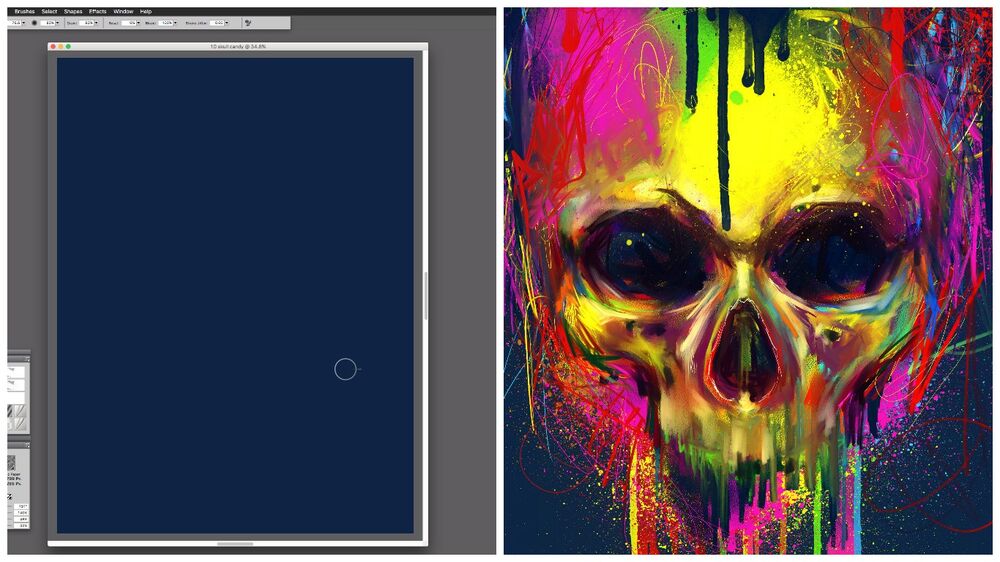Click the Resat value field
1000x562 pixels.
[x=129, y=23]
